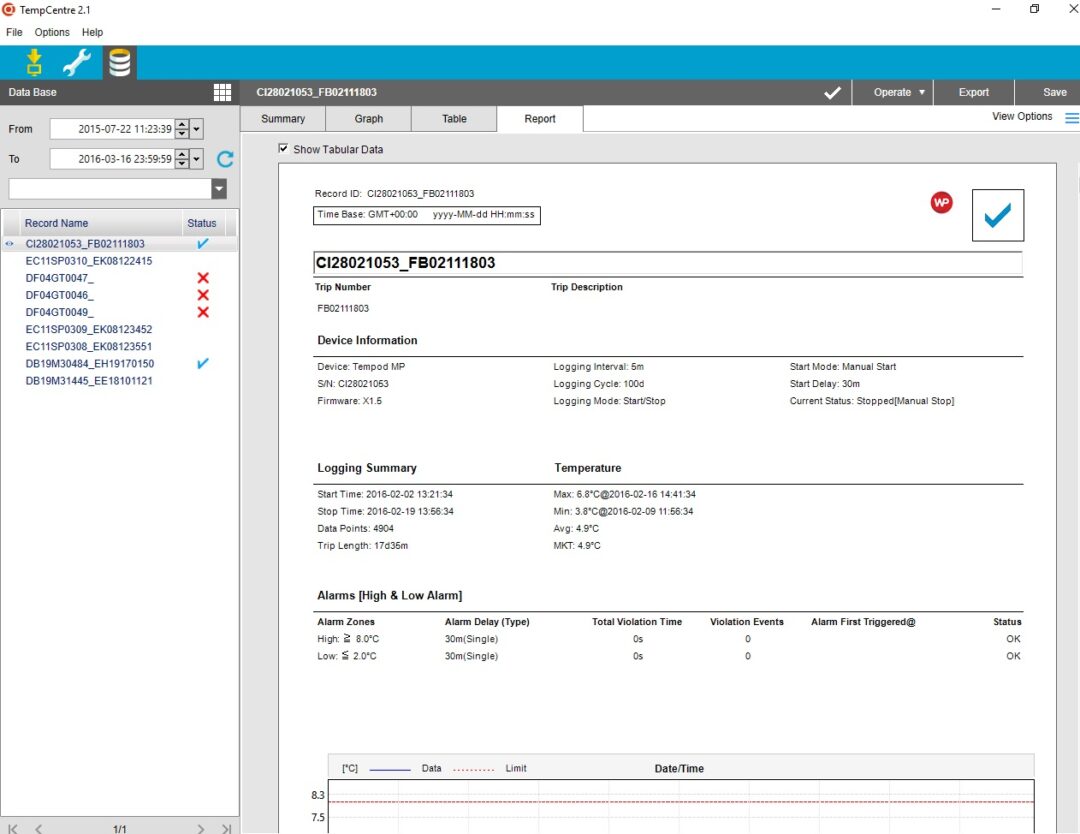Click the grid view icon beside Data Base
1080x834 pixels.
click(x=222, y=92)
